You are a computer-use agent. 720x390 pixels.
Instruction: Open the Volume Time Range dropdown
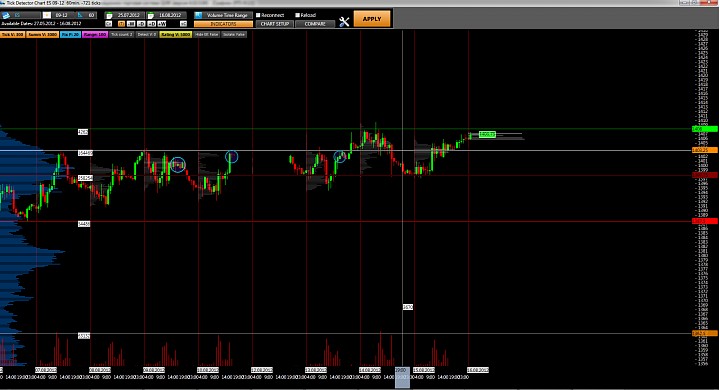click(227, 15)
